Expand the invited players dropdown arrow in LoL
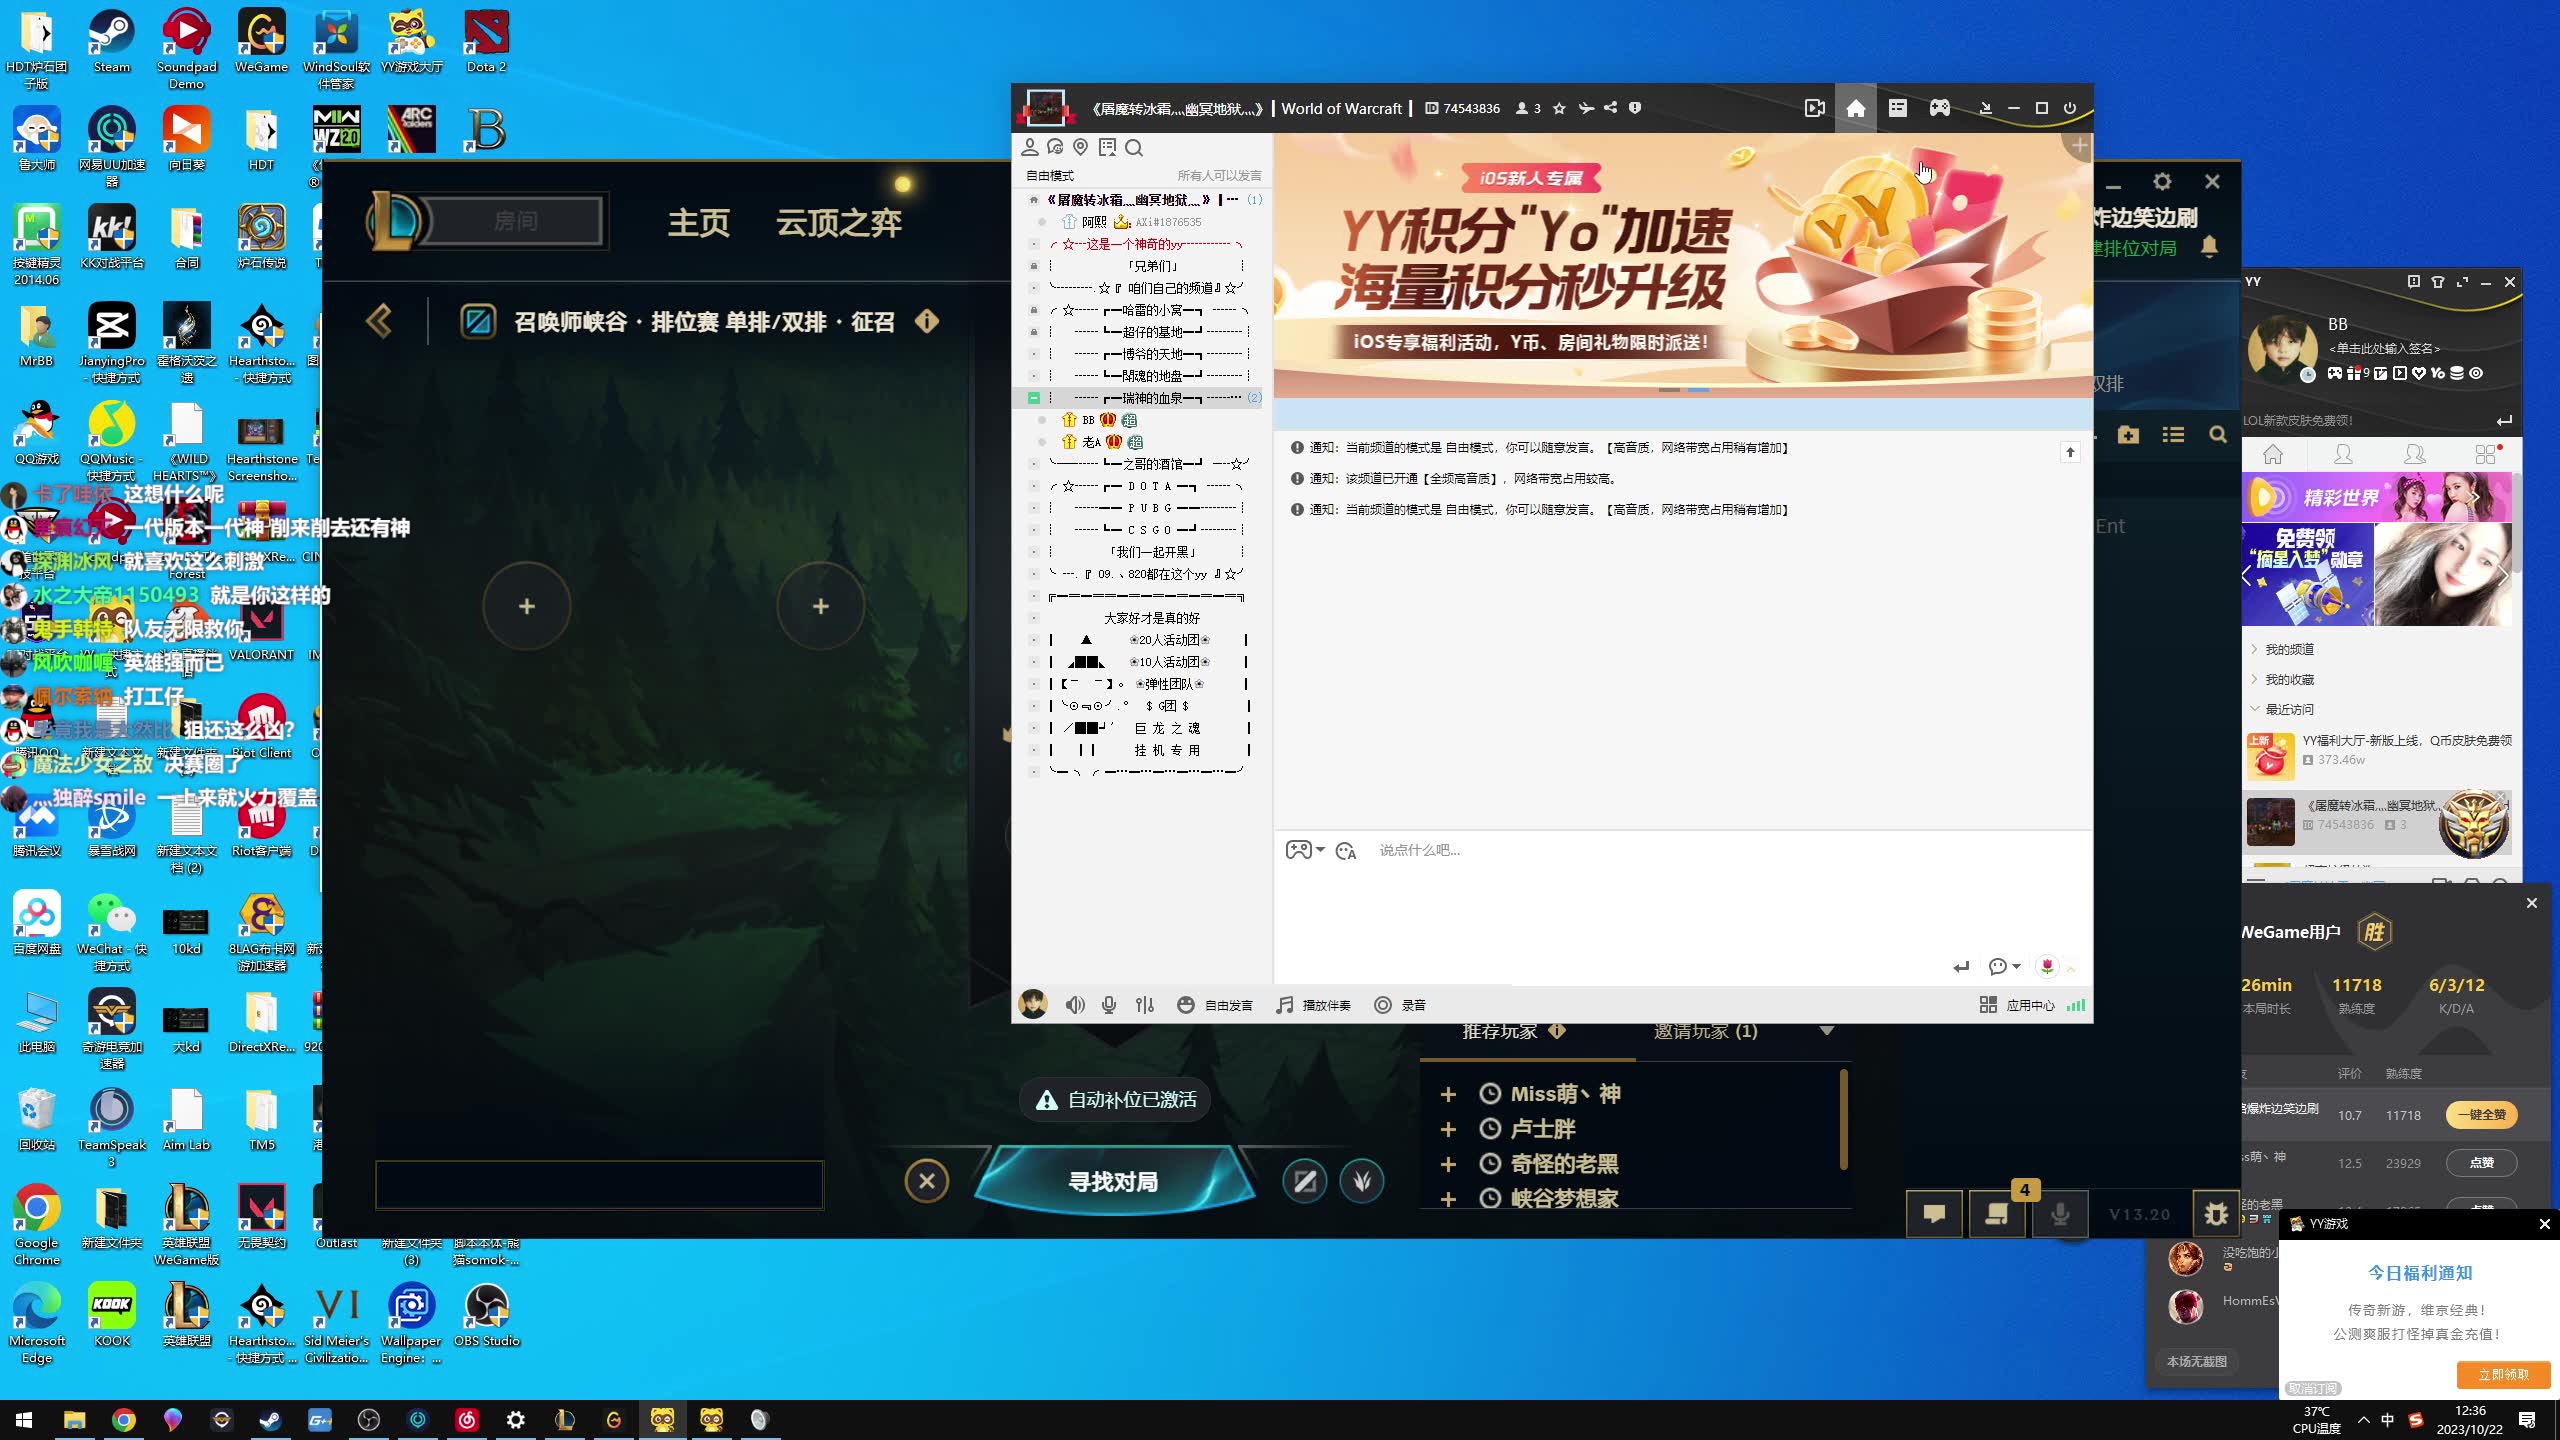Screen dimensions: 2560x1440 1827,1030
